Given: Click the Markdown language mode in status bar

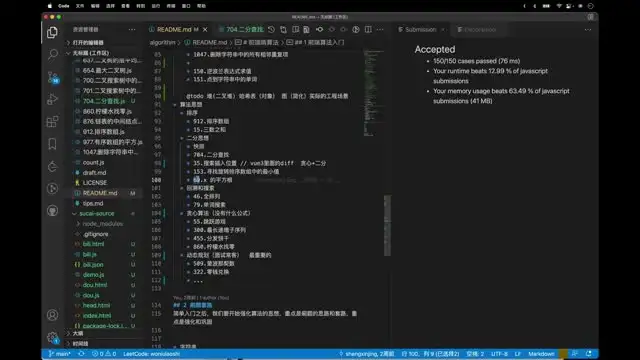Looking at the screenshot, I should (x=541, y=353).
